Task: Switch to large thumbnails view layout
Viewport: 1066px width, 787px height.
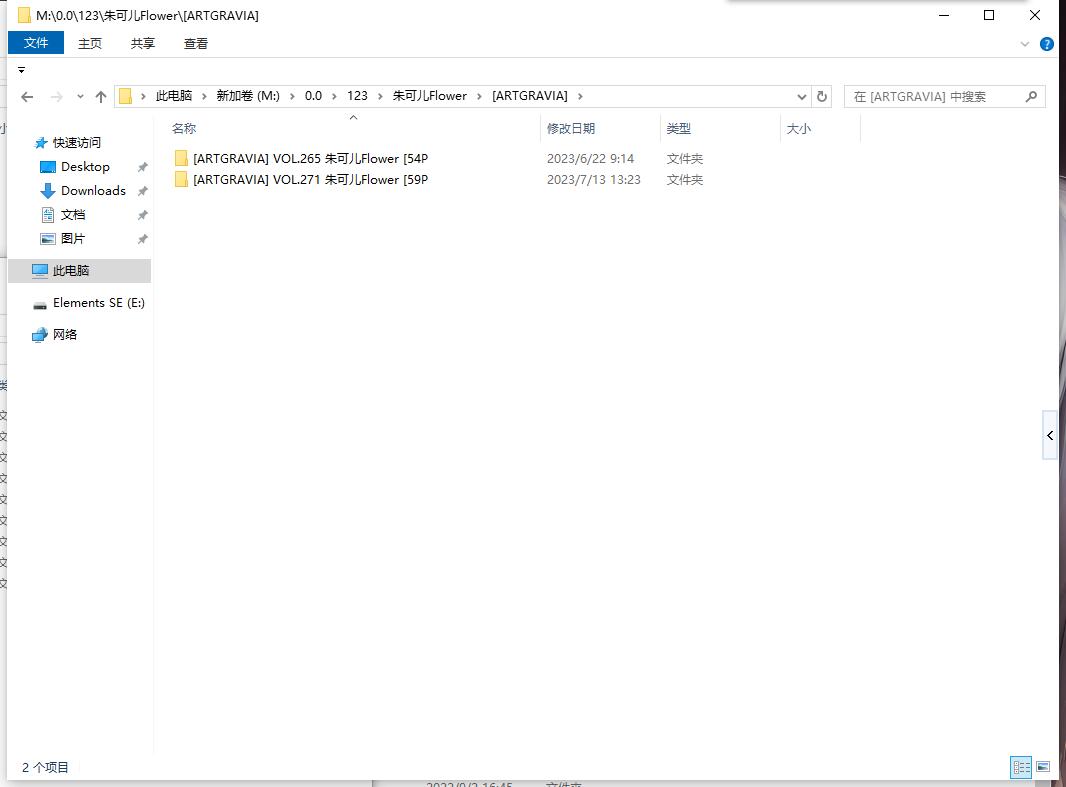Action: [1043, 767]
